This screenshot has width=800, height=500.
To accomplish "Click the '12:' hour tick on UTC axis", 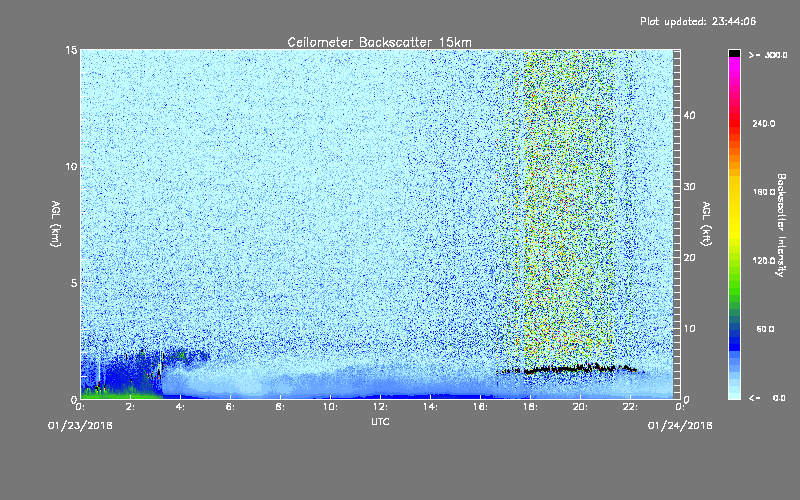I will tap(380, 407).
